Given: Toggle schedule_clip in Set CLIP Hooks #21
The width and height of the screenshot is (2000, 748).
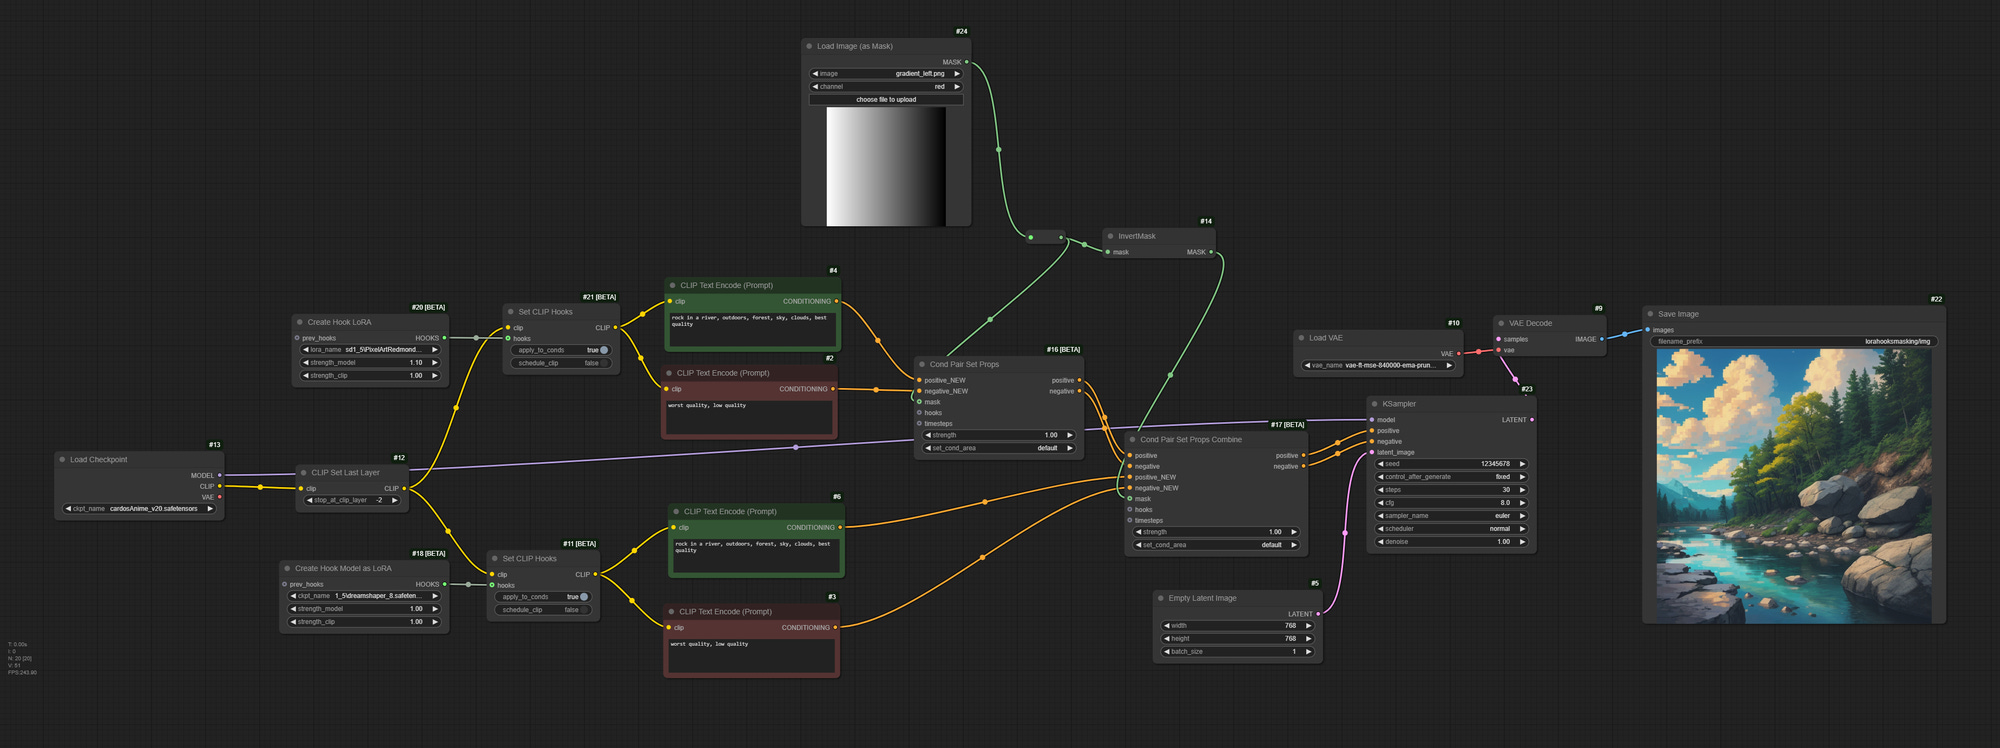Looking at the screenshot, I should 562,363.
